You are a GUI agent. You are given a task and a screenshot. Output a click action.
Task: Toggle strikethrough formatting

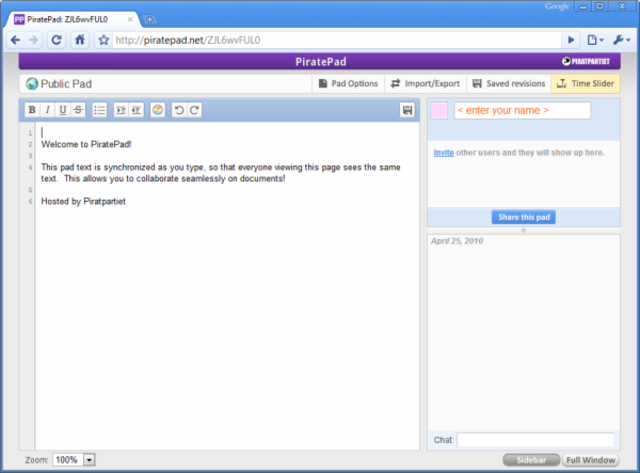pos(78,110)
